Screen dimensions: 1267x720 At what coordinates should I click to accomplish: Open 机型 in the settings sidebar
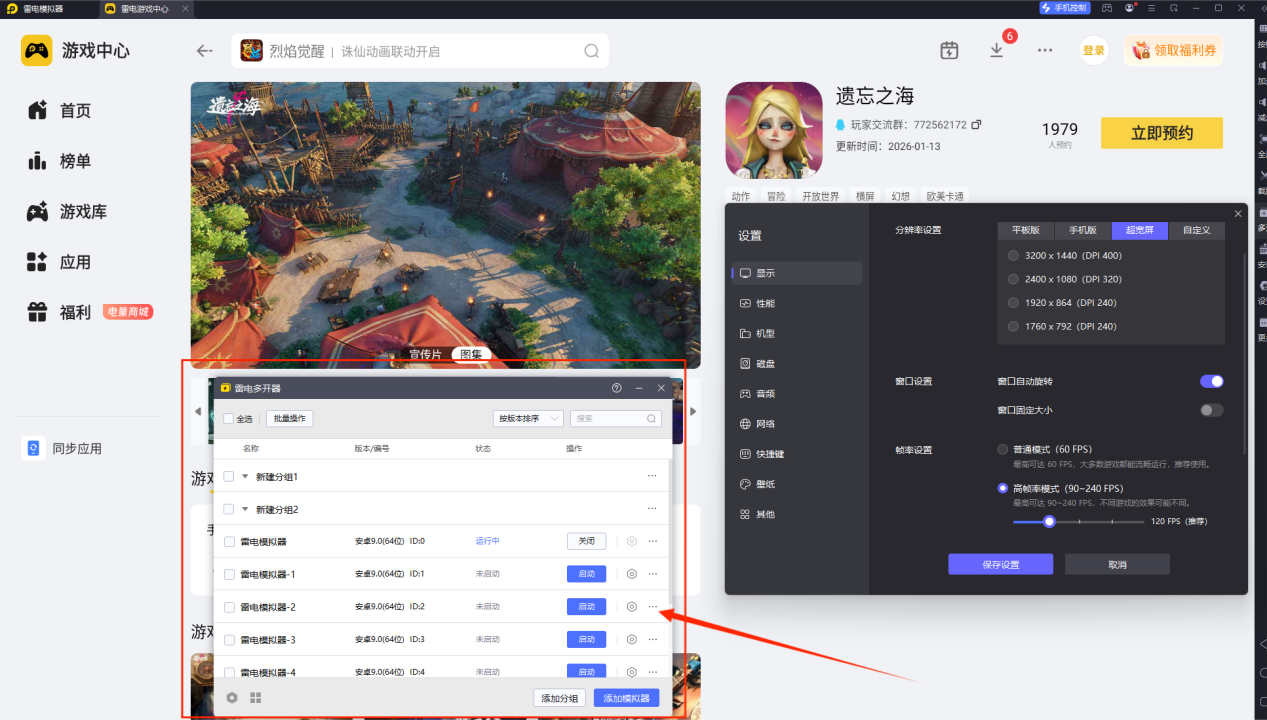pos(797,333)
